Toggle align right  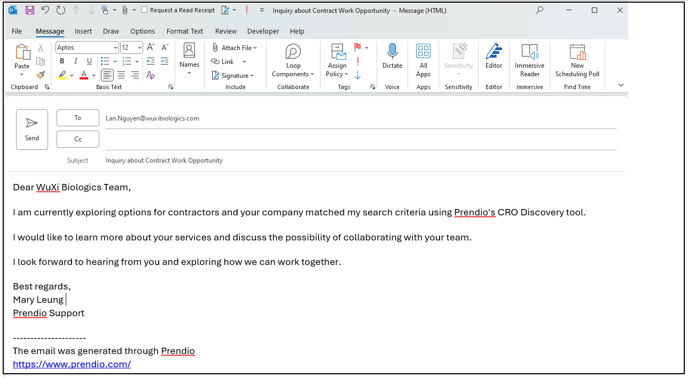pyautogui.click(x=135, y=75)
